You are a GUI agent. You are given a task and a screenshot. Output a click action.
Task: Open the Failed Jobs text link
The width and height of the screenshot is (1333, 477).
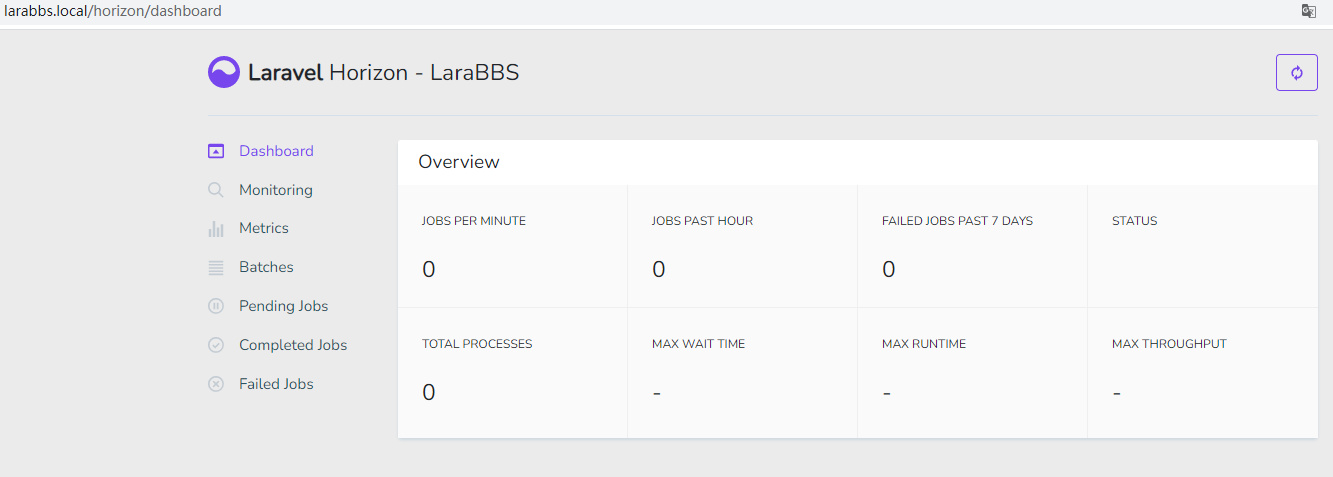click(x=276, y=384)
